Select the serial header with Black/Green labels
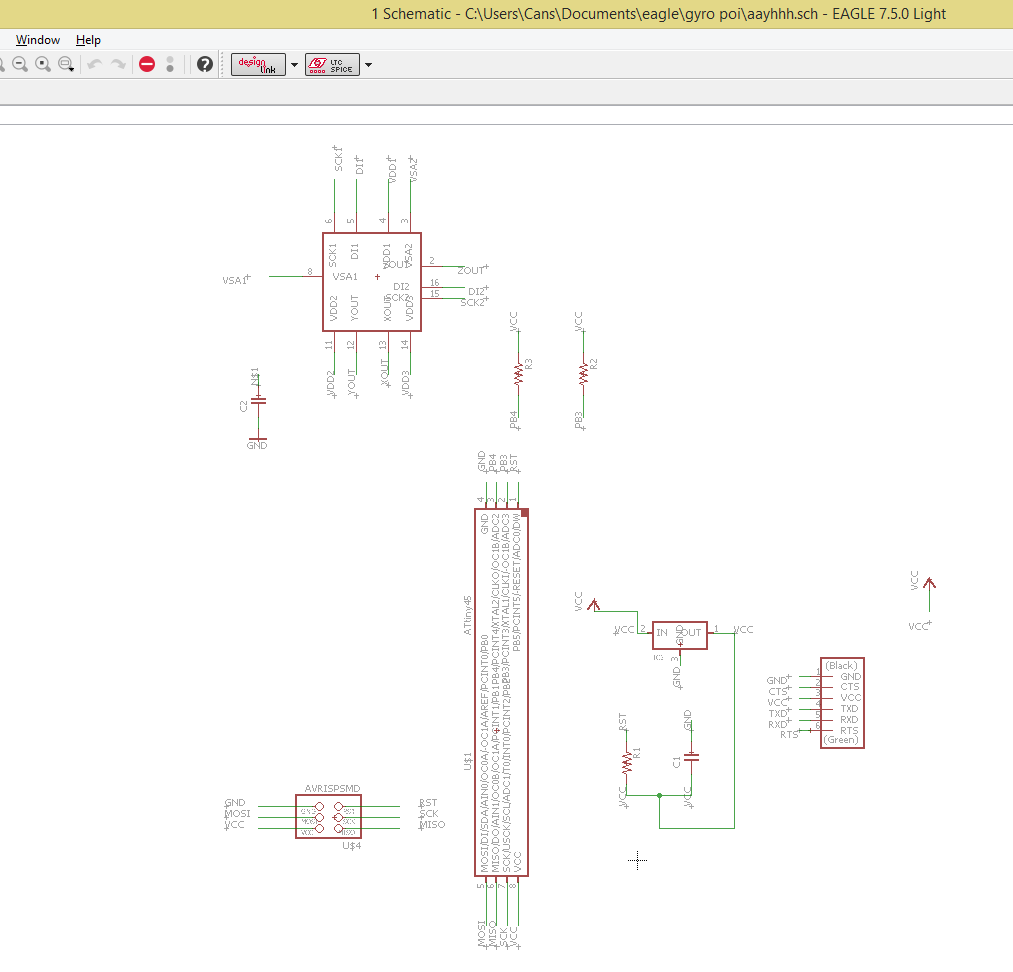 click(x=842, y=703)
